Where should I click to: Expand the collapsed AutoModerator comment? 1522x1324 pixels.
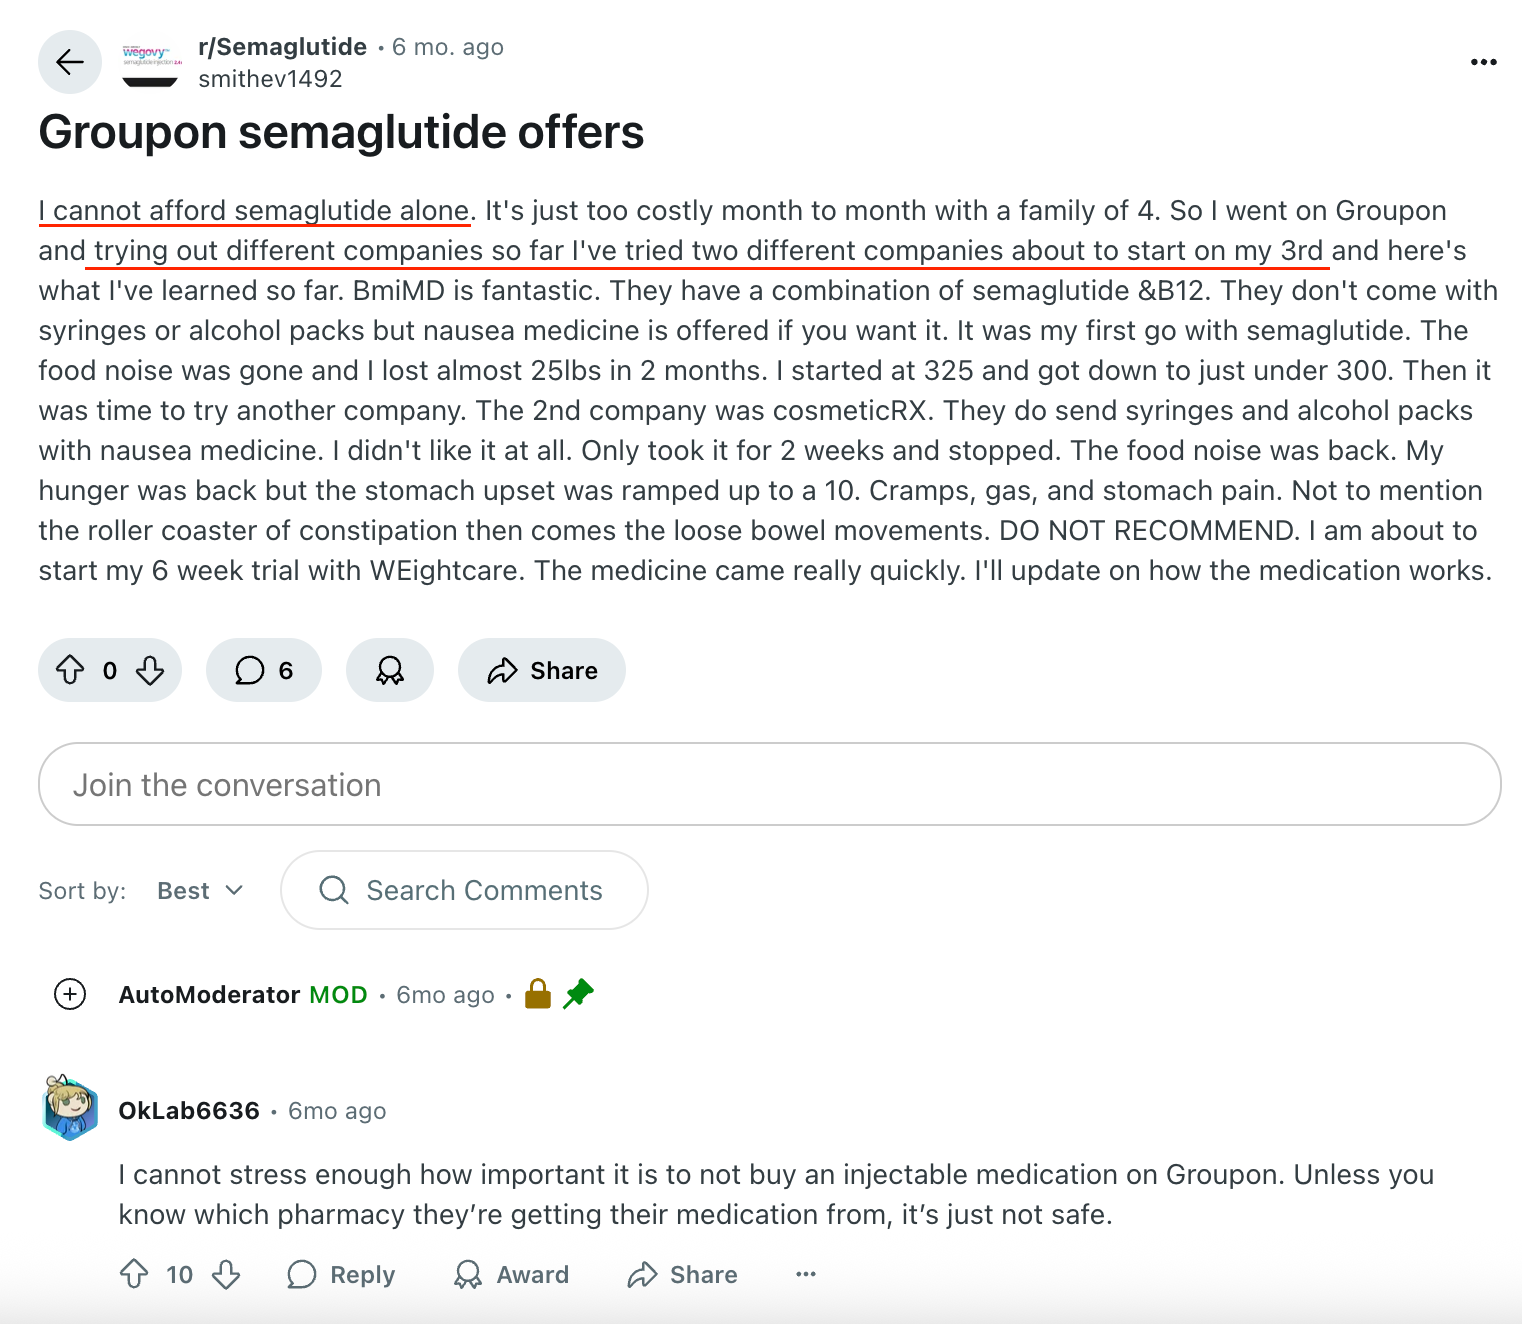coord(70,994)
